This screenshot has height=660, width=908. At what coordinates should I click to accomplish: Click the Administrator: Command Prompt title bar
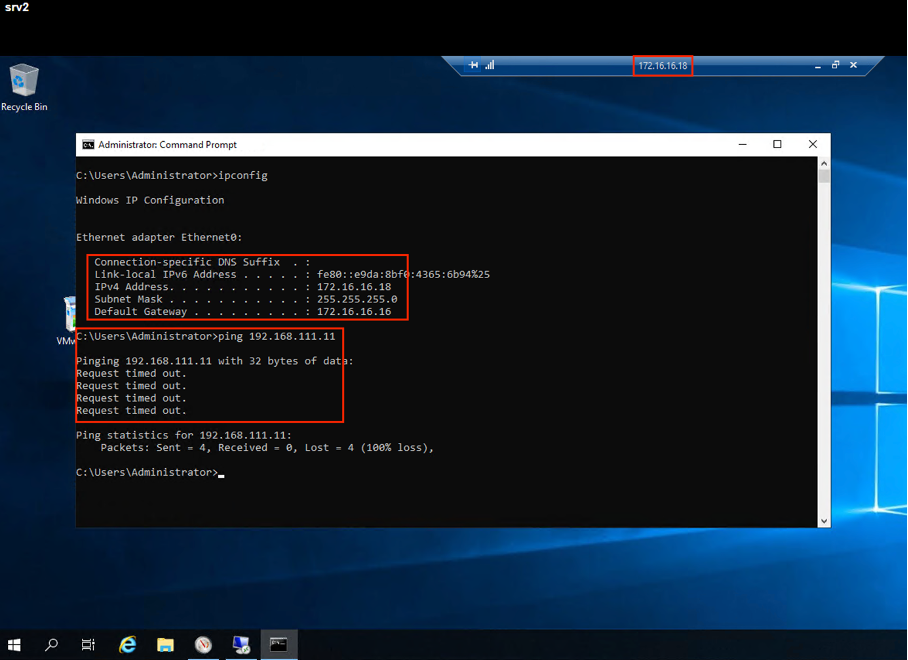[400, 145]
